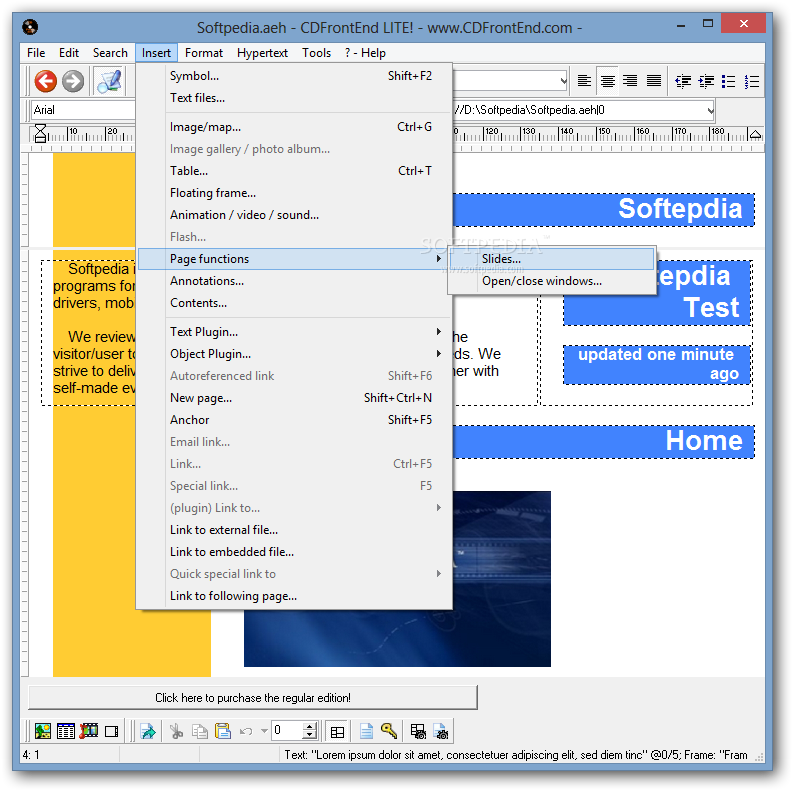Click purchase the regular edition button
793x791 pixels.
pos(253,698)
